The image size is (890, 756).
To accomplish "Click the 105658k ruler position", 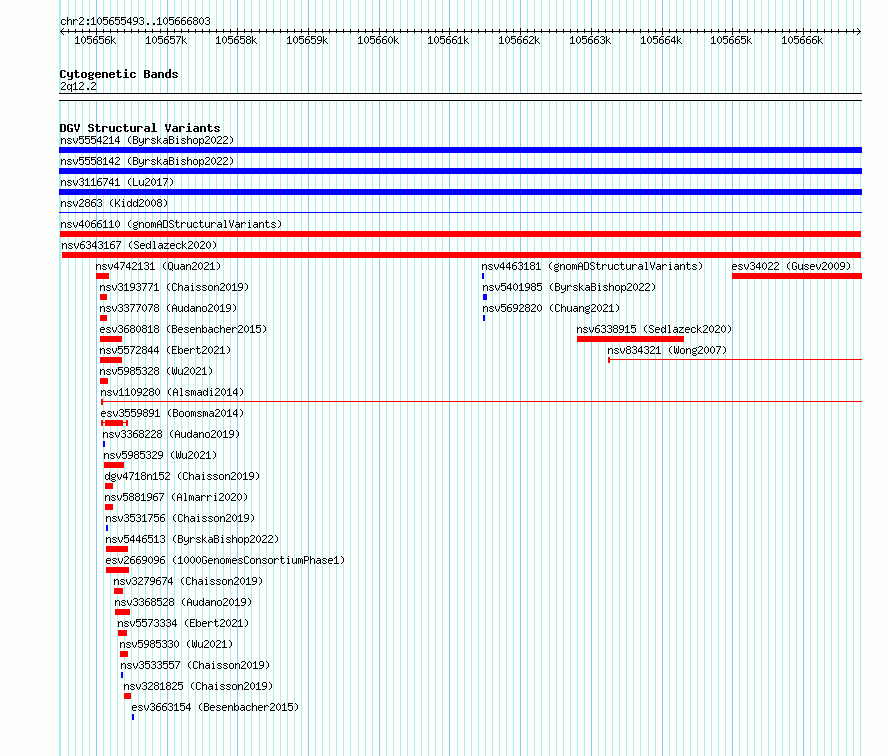I will click(236, 40).
